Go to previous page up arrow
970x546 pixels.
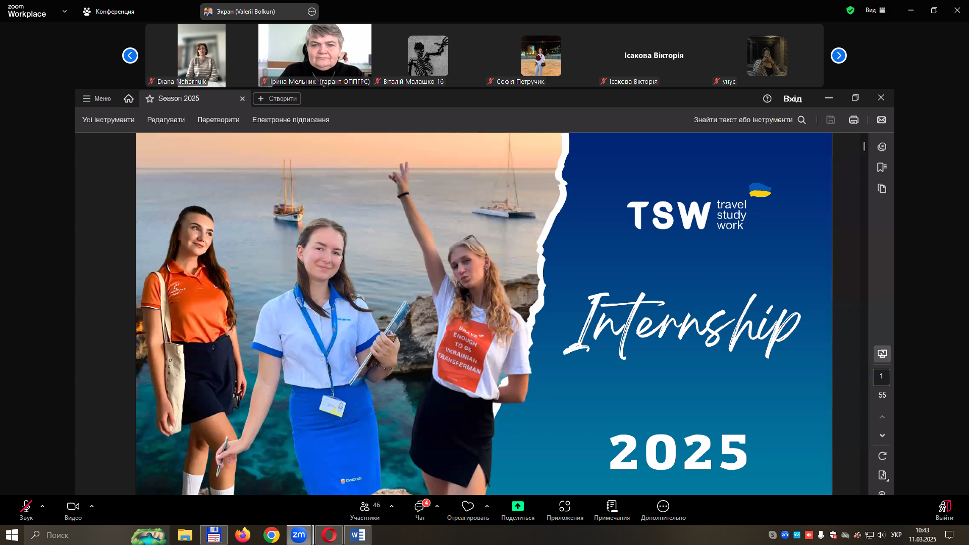point(882,417)
